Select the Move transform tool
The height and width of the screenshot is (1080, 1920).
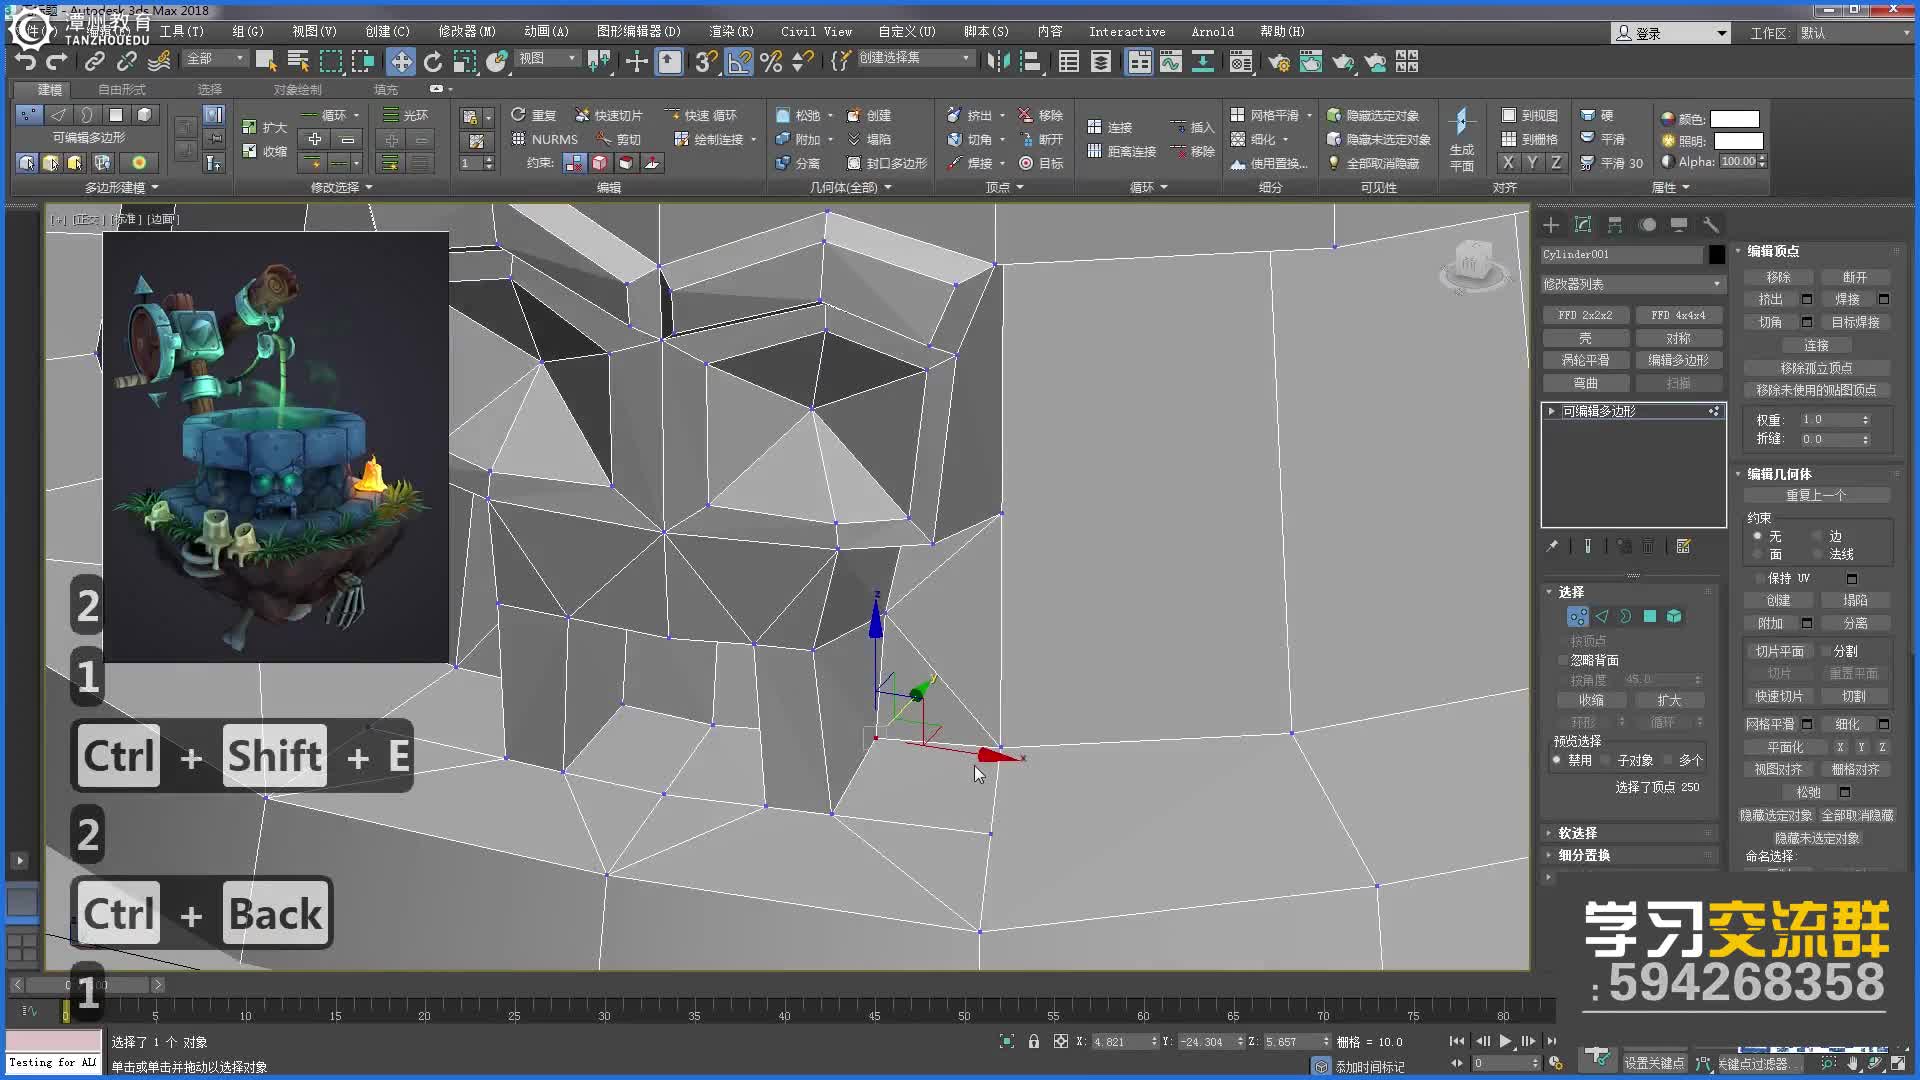point(400,62)
